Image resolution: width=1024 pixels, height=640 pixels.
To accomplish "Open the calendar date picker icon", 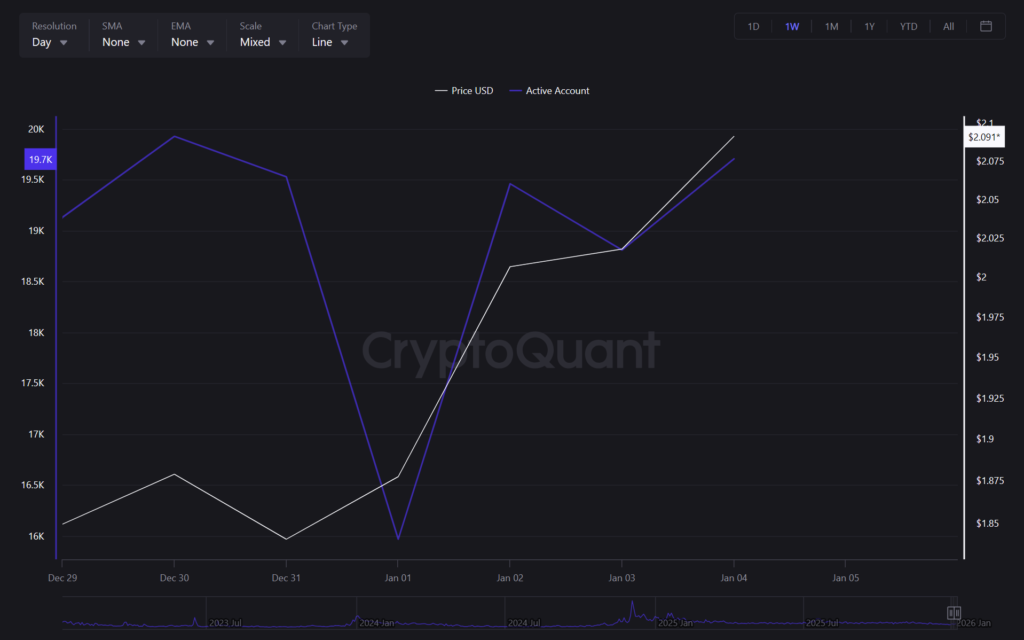I will [x=986, y=26].
